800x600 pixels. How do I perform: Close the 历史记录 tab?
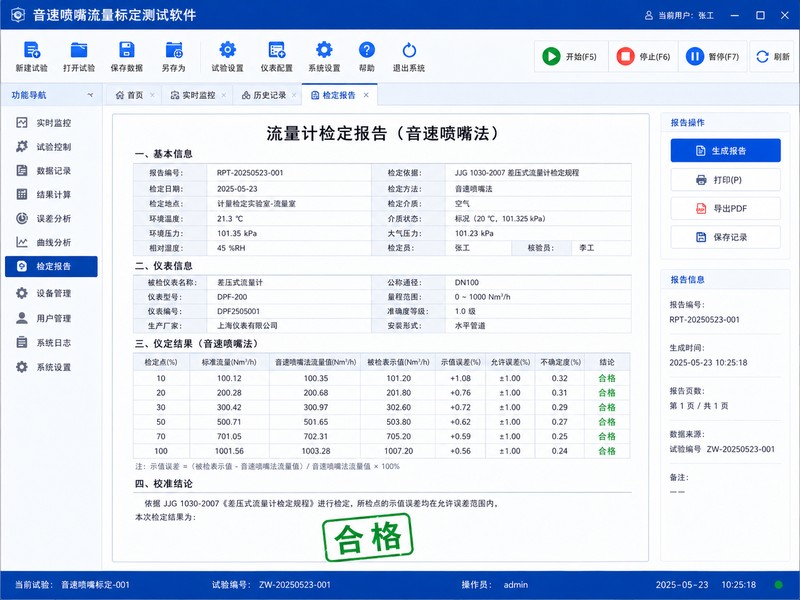294,95
